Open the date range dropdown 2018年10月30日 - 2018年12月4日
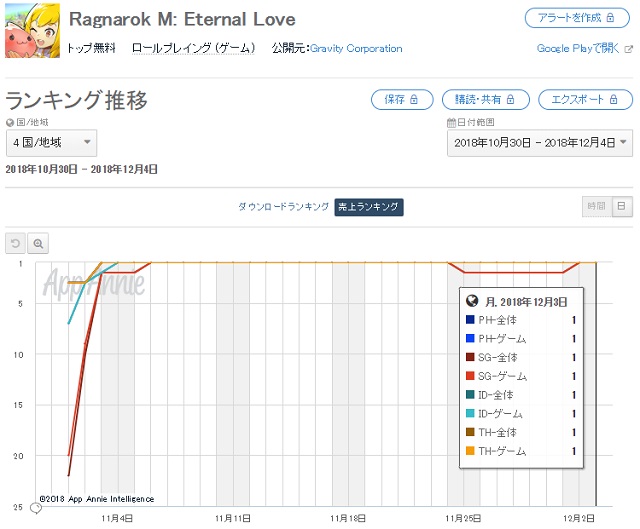 pyautogui.click(x=540, y=143)
